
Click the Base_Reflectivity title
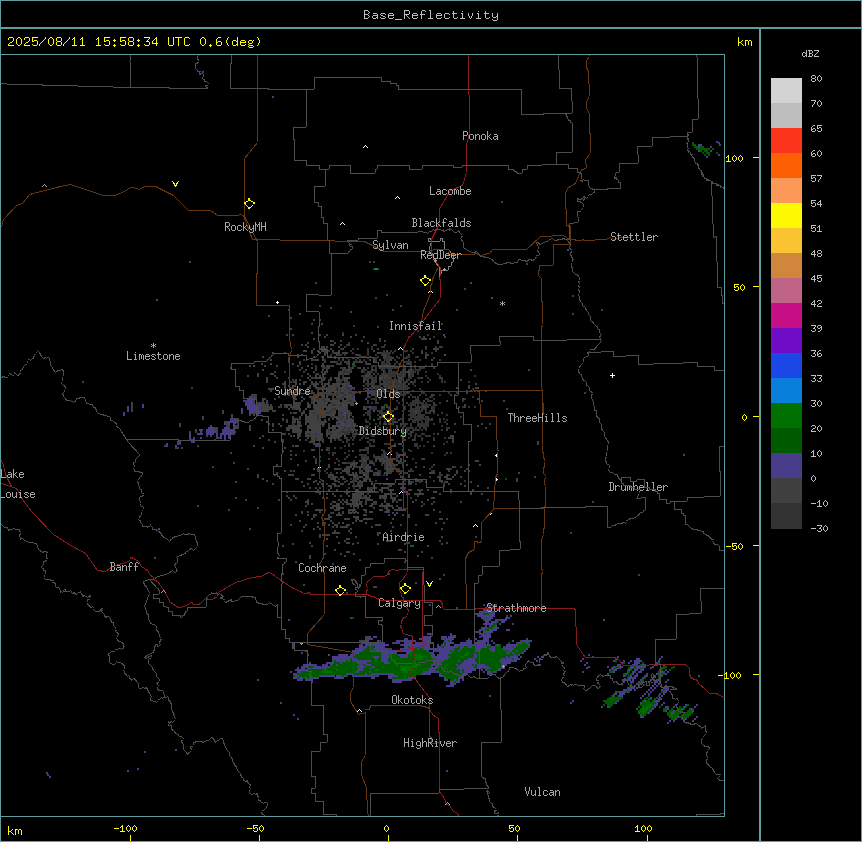click(x=431, y=15)
